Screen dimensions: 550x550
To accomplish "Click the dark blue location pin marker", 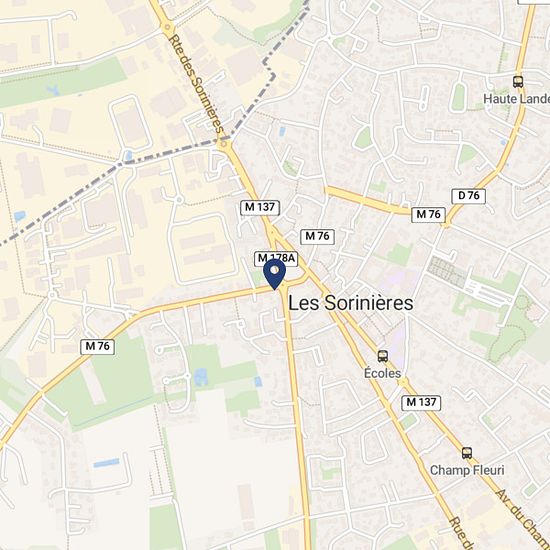I will 275,274.
